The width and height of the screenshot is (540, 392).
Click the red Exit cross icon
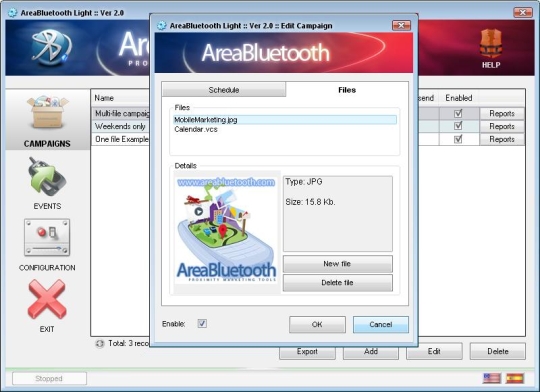[47, 299]
